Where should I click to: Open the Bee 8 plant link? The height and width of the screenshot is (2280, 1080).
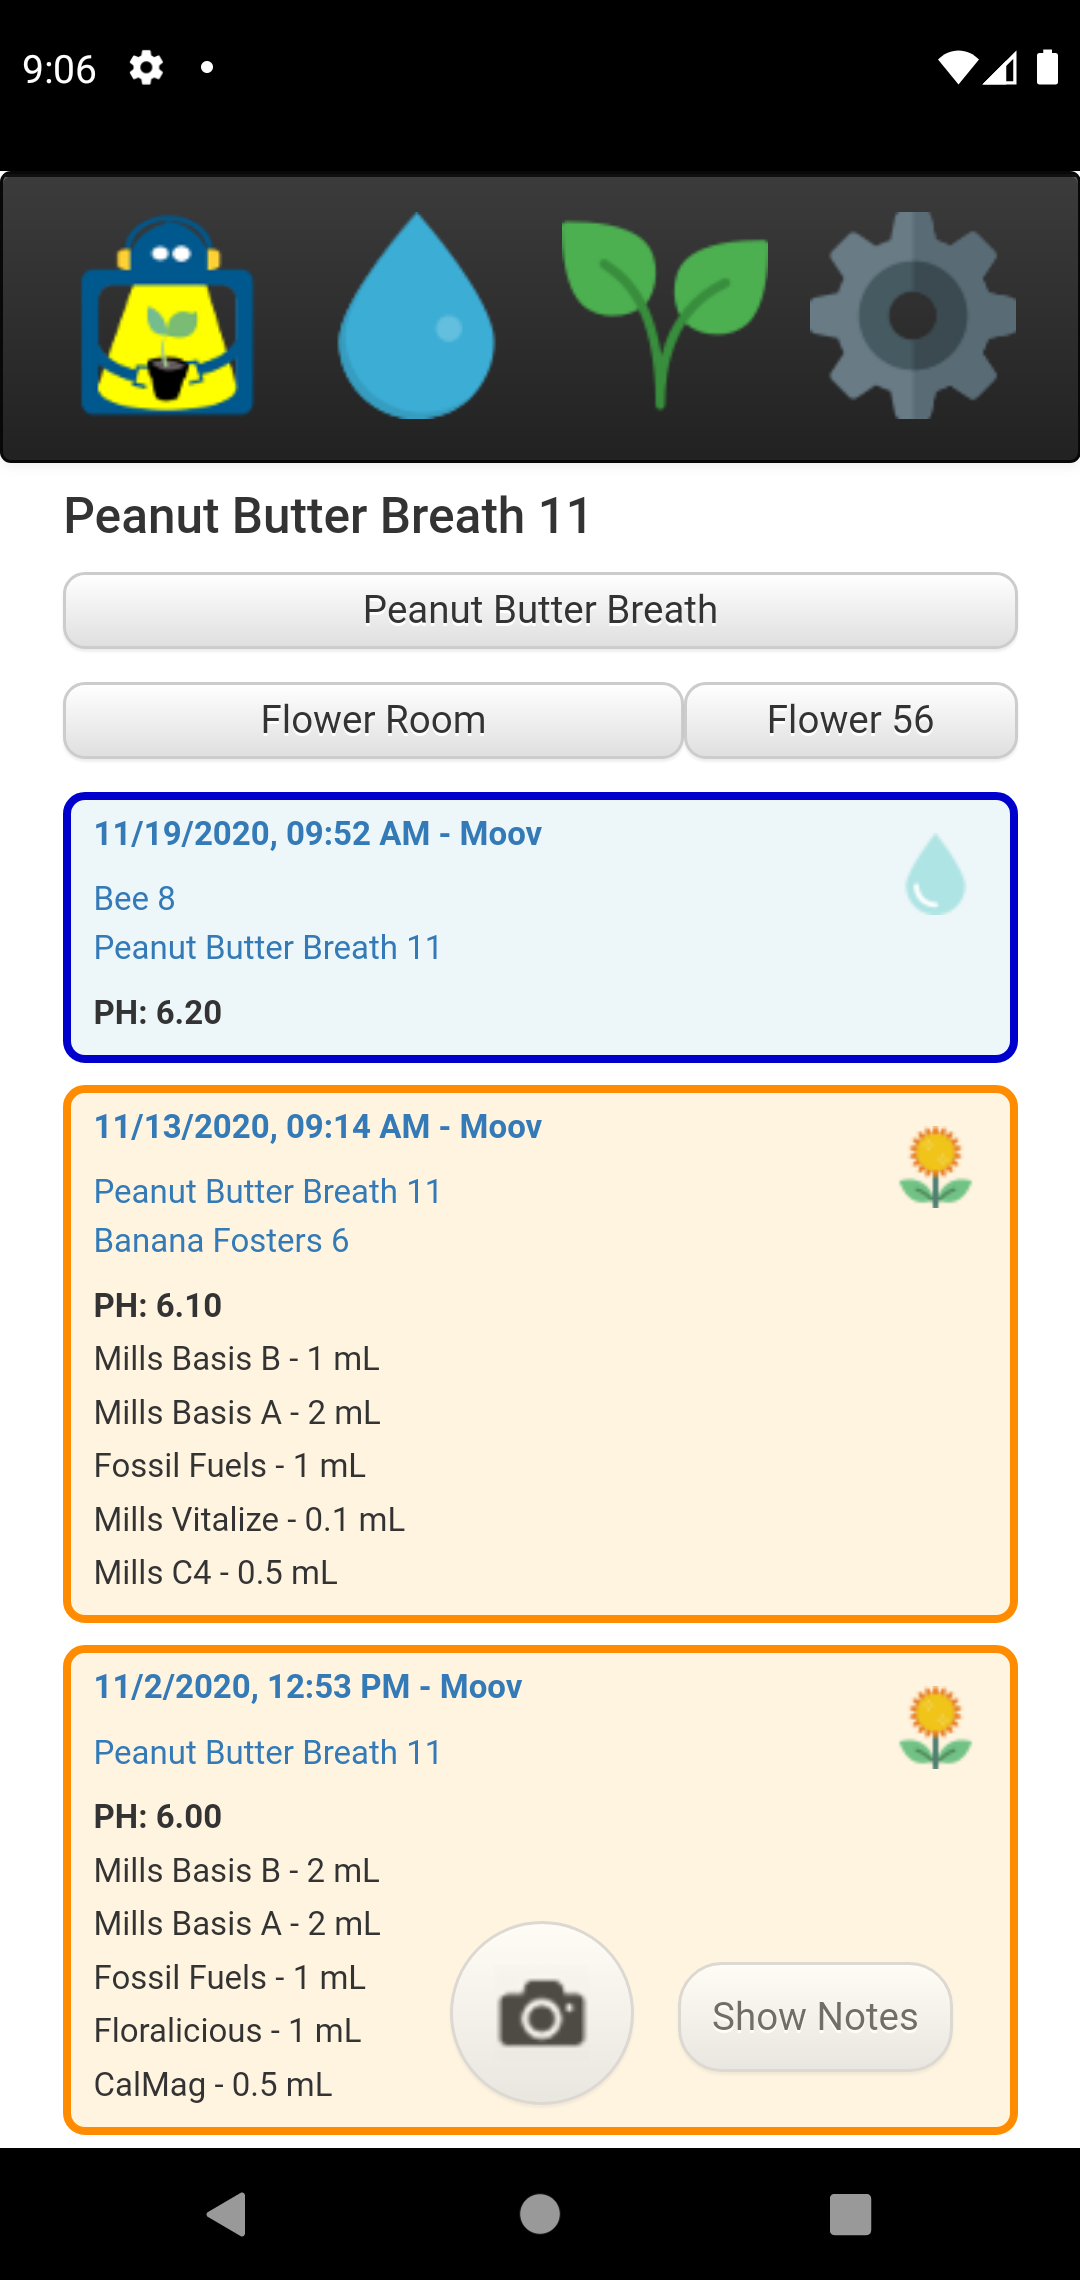135,898
